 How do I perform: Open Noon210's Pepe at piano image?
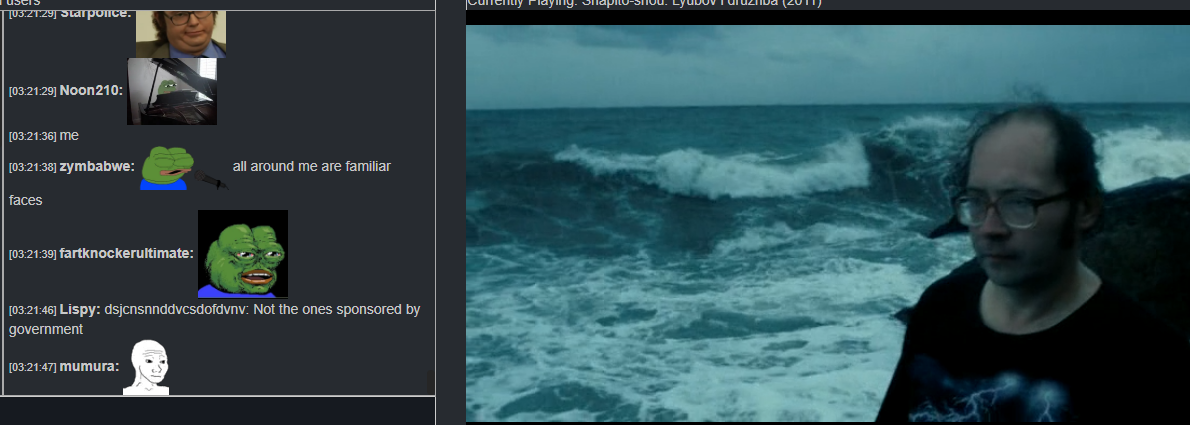click(172, 91)
